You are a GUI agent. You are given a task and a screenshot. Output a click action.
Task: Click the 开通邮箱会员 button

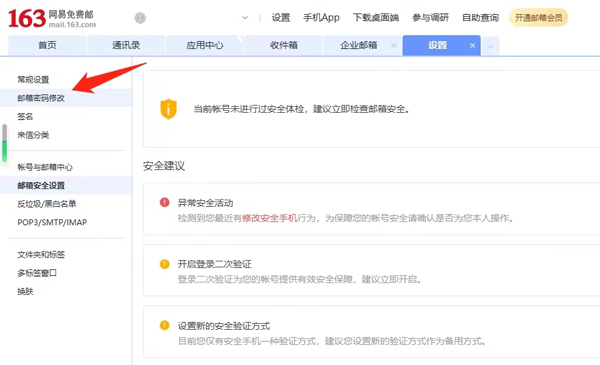pos(538,18)
